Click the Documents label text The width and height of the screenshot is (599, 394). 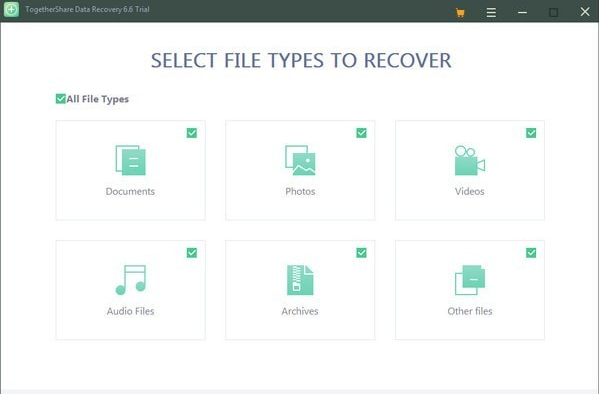point(130,191)
